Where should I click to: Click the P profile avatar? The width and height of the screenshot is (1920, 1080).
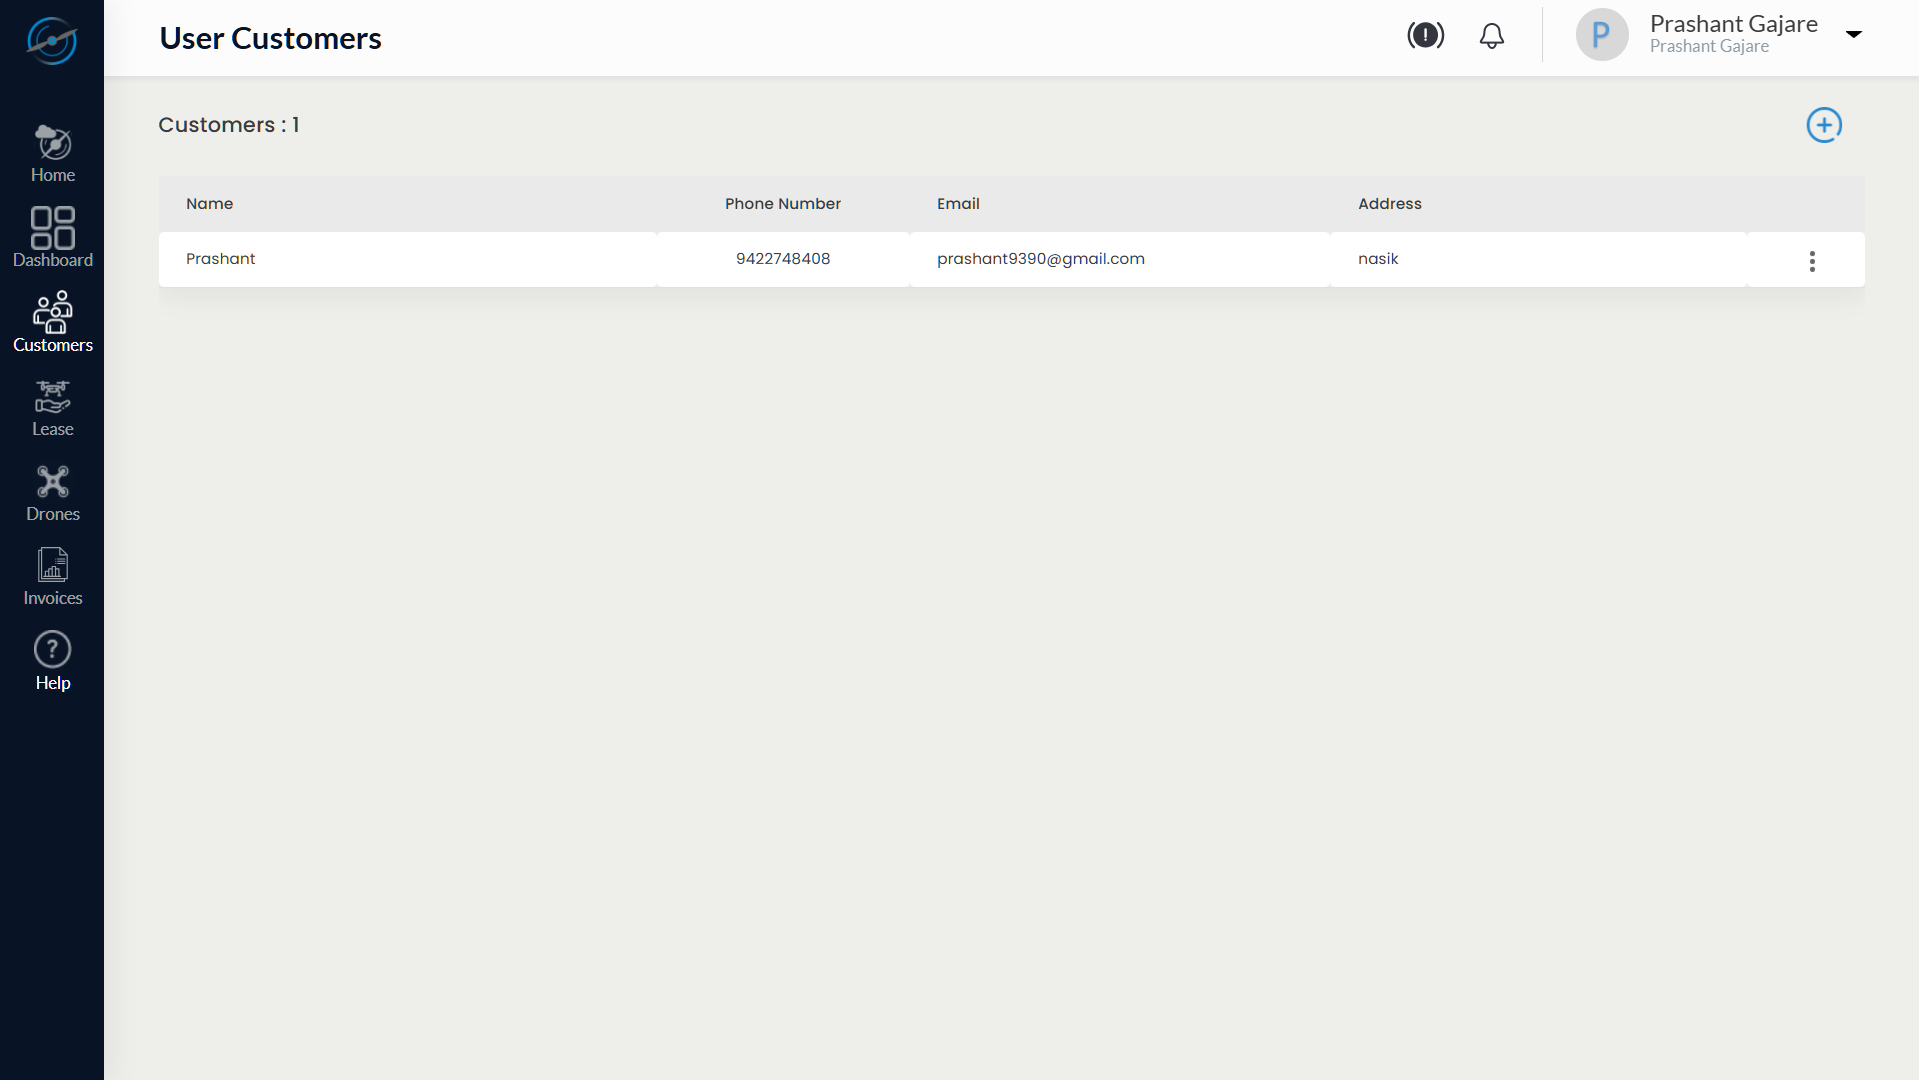1602,35
